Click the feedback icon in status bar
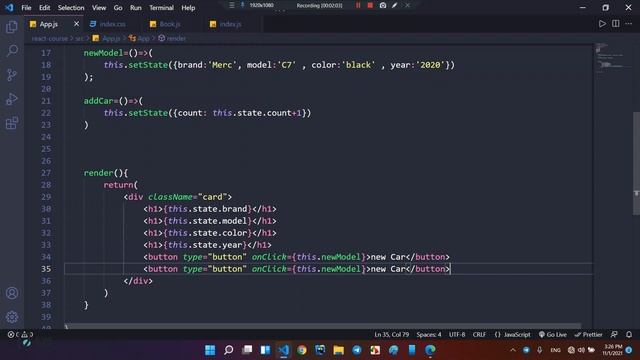 click(614, 334)
